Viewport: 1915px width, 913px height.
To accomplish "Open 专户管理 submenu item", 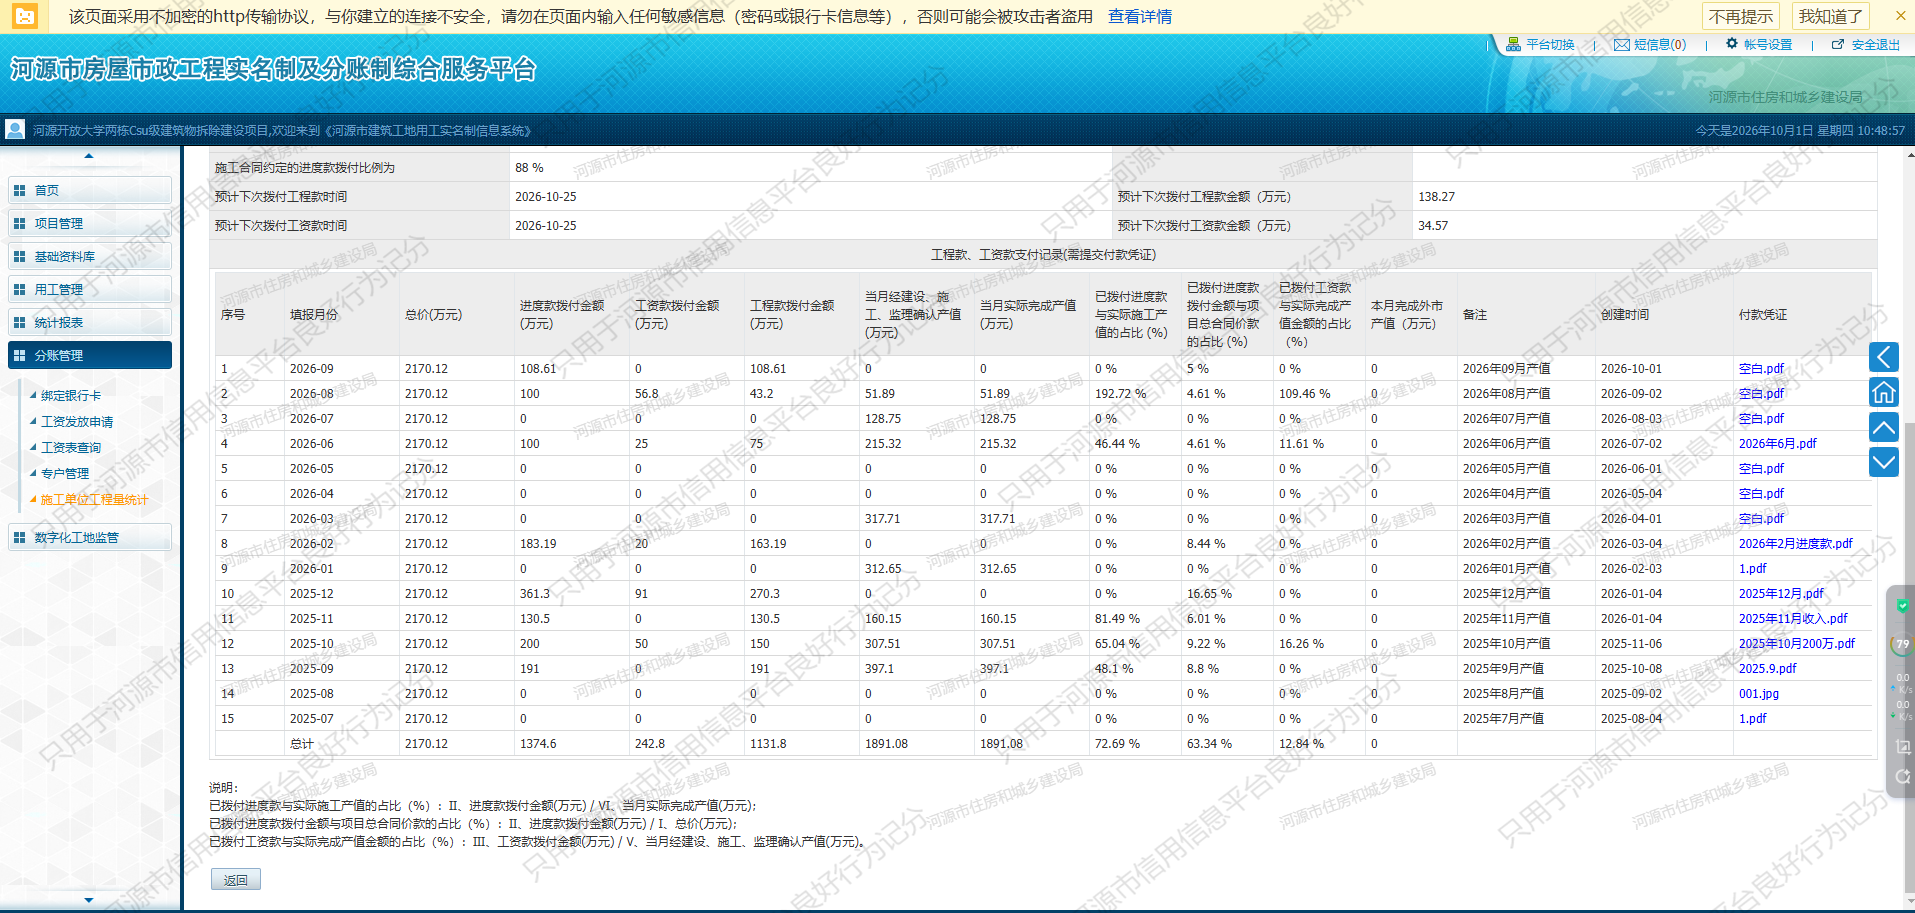I will 65,474.
